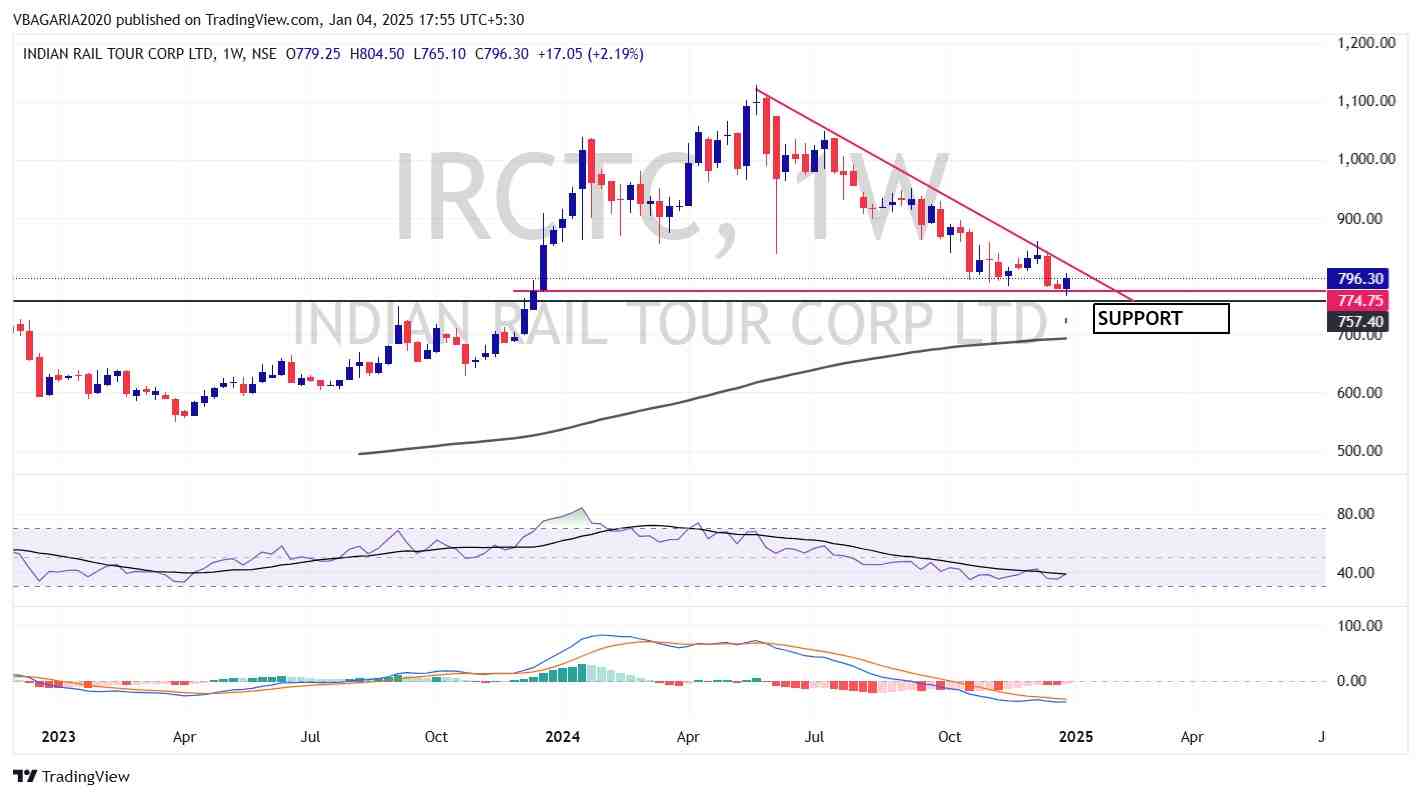Click the 40.00 RSI axis label
1421x798 pixels.
pos(1357,573)
